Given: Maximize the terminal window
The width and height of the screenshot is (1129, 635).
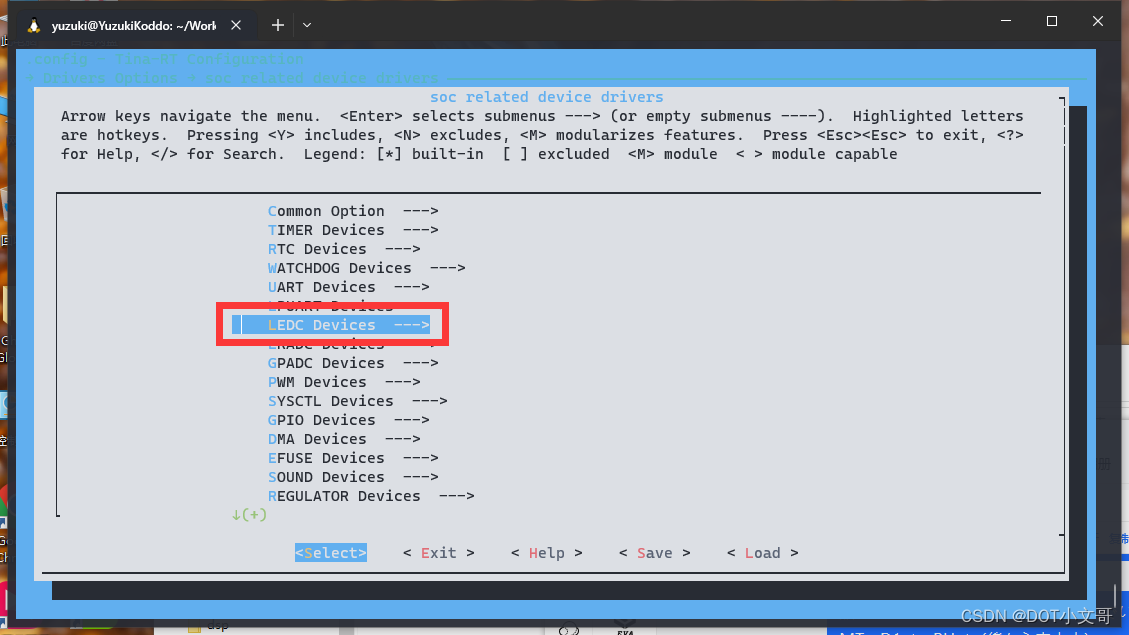Looking at the screenshot, I should pyautogui.click(x=1051, y=21).
